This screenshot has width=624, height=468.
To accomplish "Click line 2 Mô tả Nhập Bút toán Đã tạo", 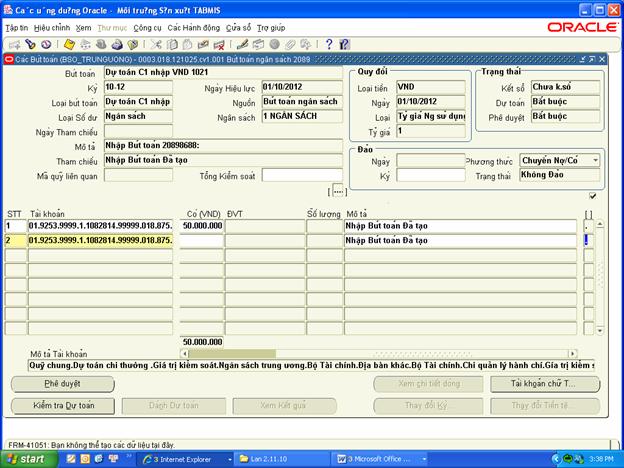I will tap(460, 241).
